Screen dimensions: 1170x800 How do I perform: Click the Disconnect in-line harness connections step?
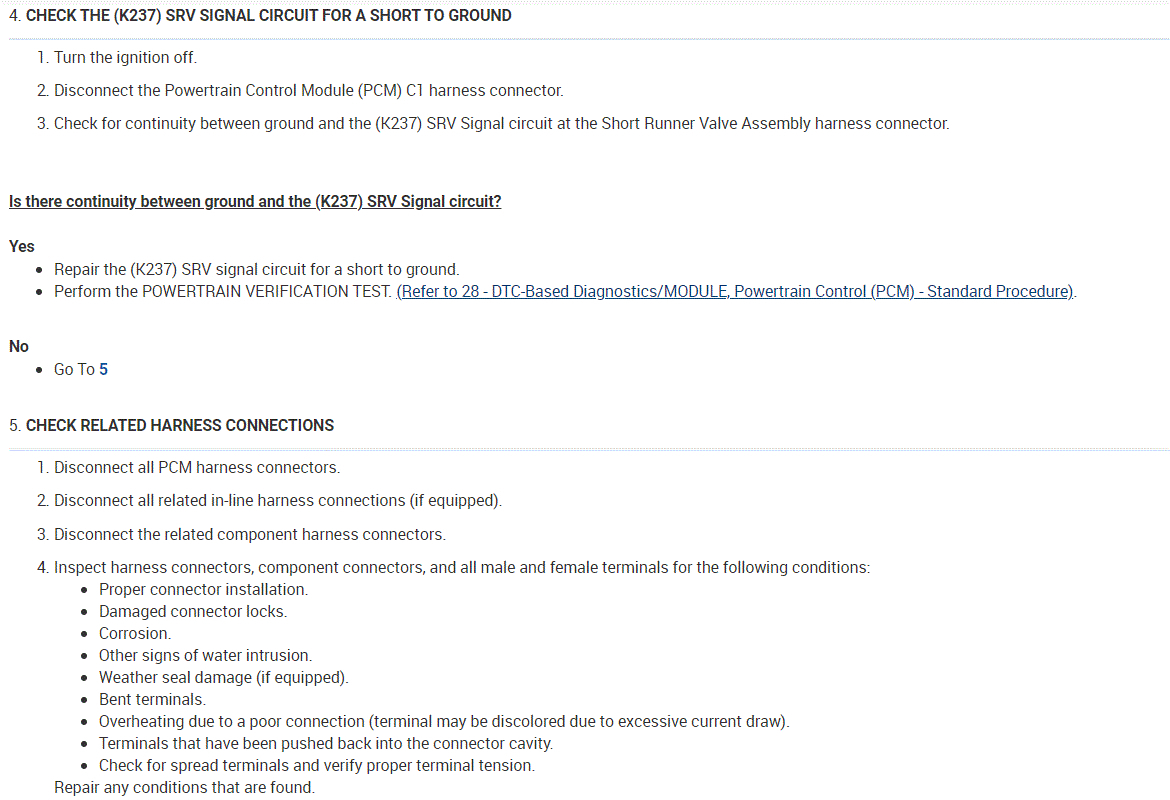(x=278, y=501)
